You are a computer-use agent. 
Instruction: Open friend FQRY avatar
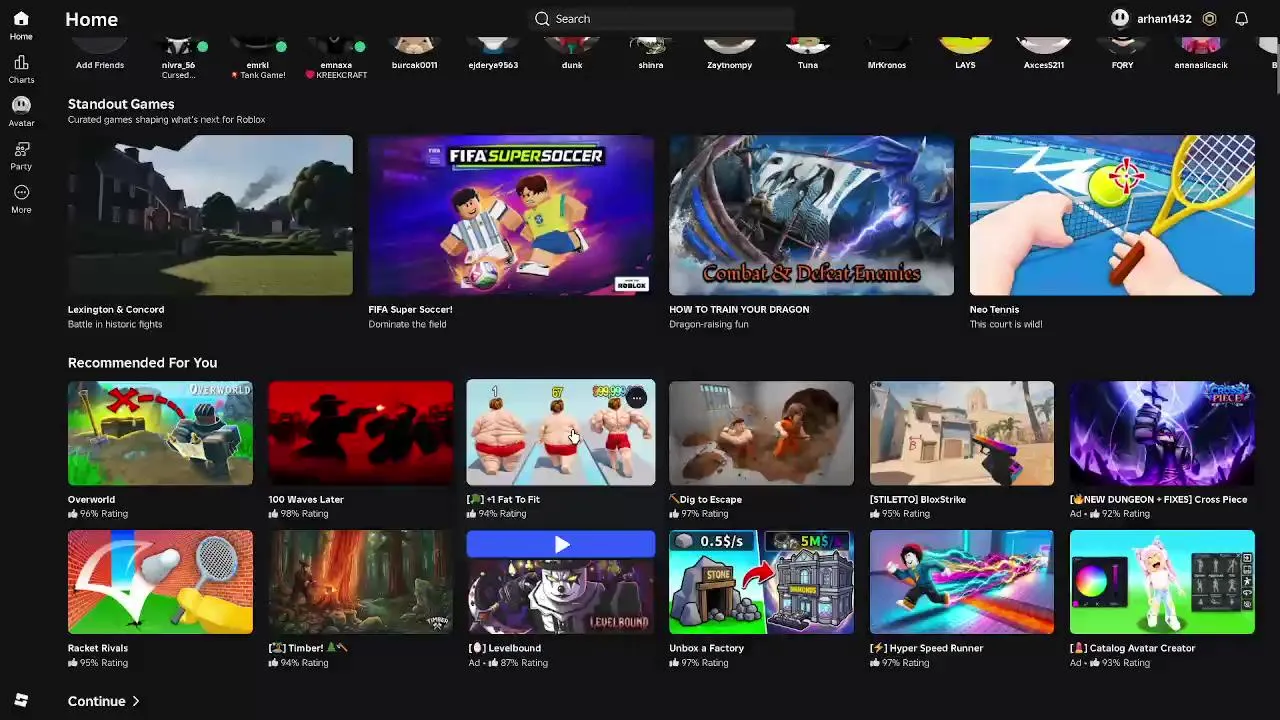1122,47
